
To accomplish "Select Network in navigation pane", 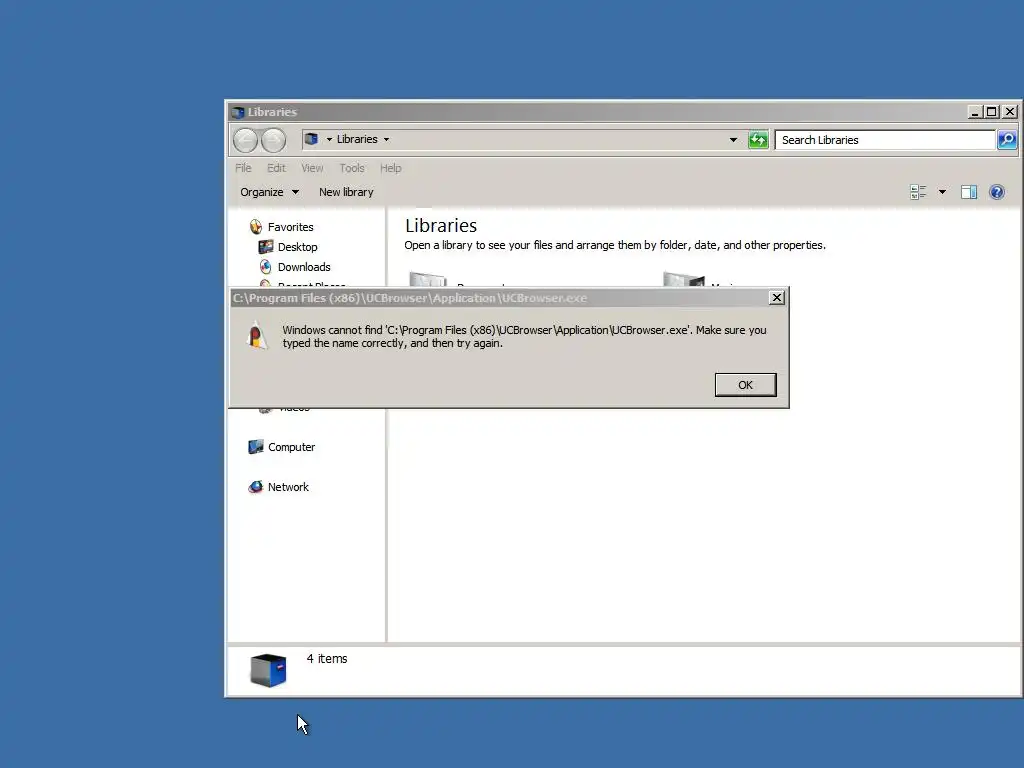I will 288,487.
